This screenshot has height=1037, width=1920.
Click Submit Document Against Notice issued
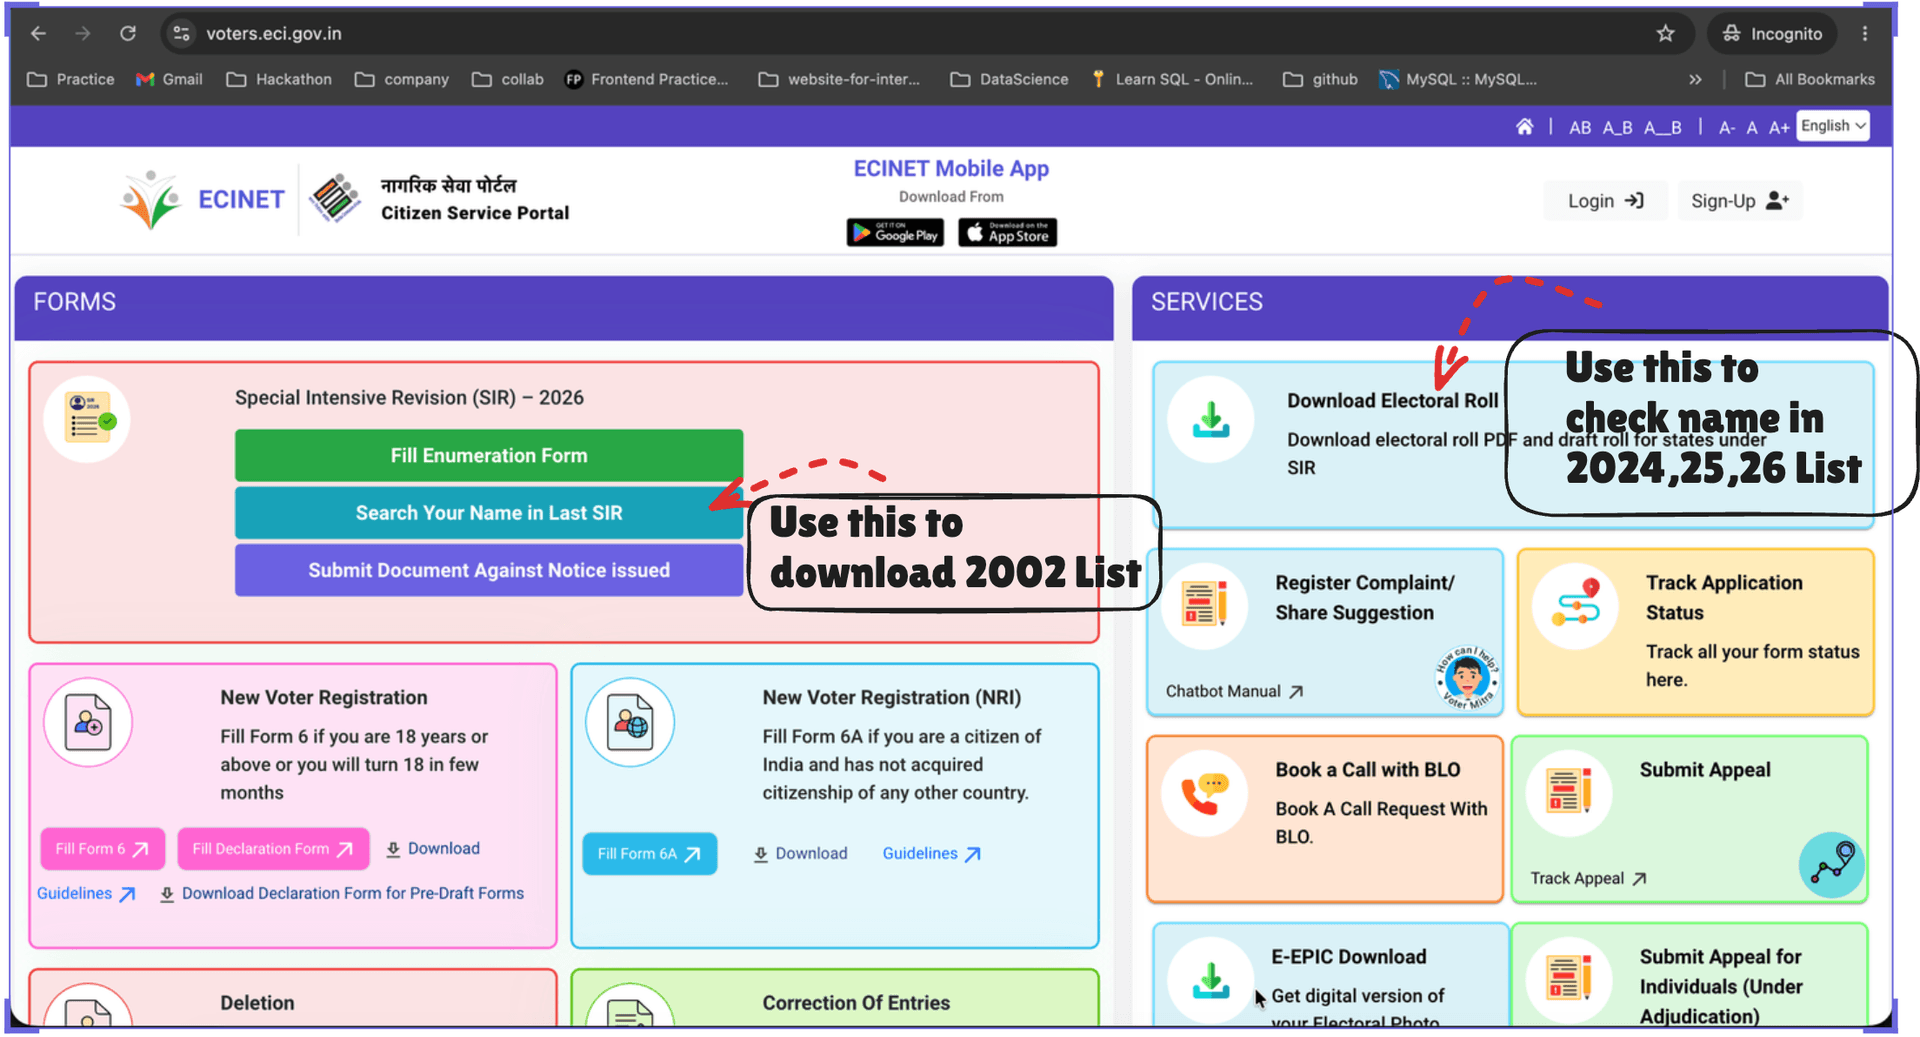pos(489,570)
